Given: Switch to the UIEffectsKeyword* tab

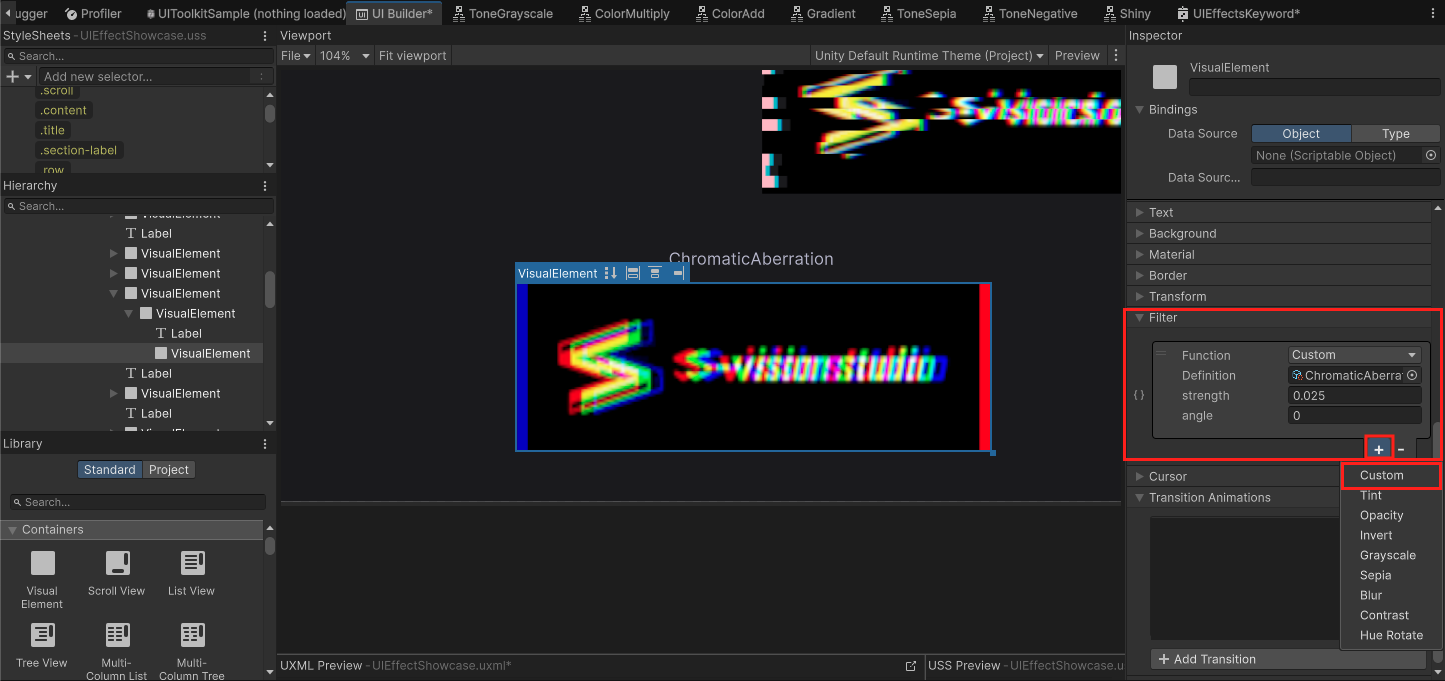Looking at the screenshot, I should (x=1239, y=13).
